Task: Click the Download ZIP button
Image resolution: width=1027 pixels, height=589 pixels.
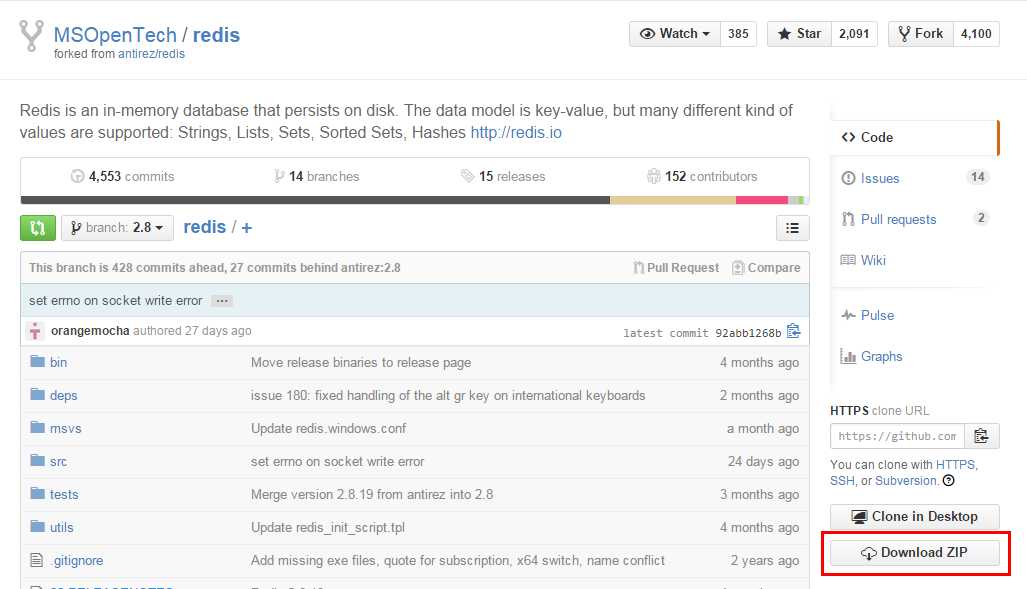Action: click(914, 553)
